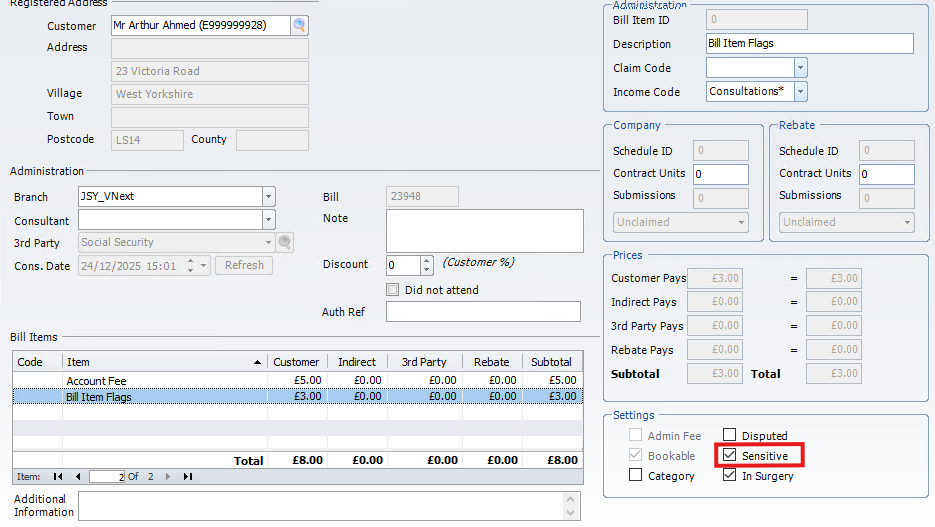The width and height of the screenshot is (935, 527).
Task: Toggle the Sensitive checkbox
Action: [x=730, y=456]
